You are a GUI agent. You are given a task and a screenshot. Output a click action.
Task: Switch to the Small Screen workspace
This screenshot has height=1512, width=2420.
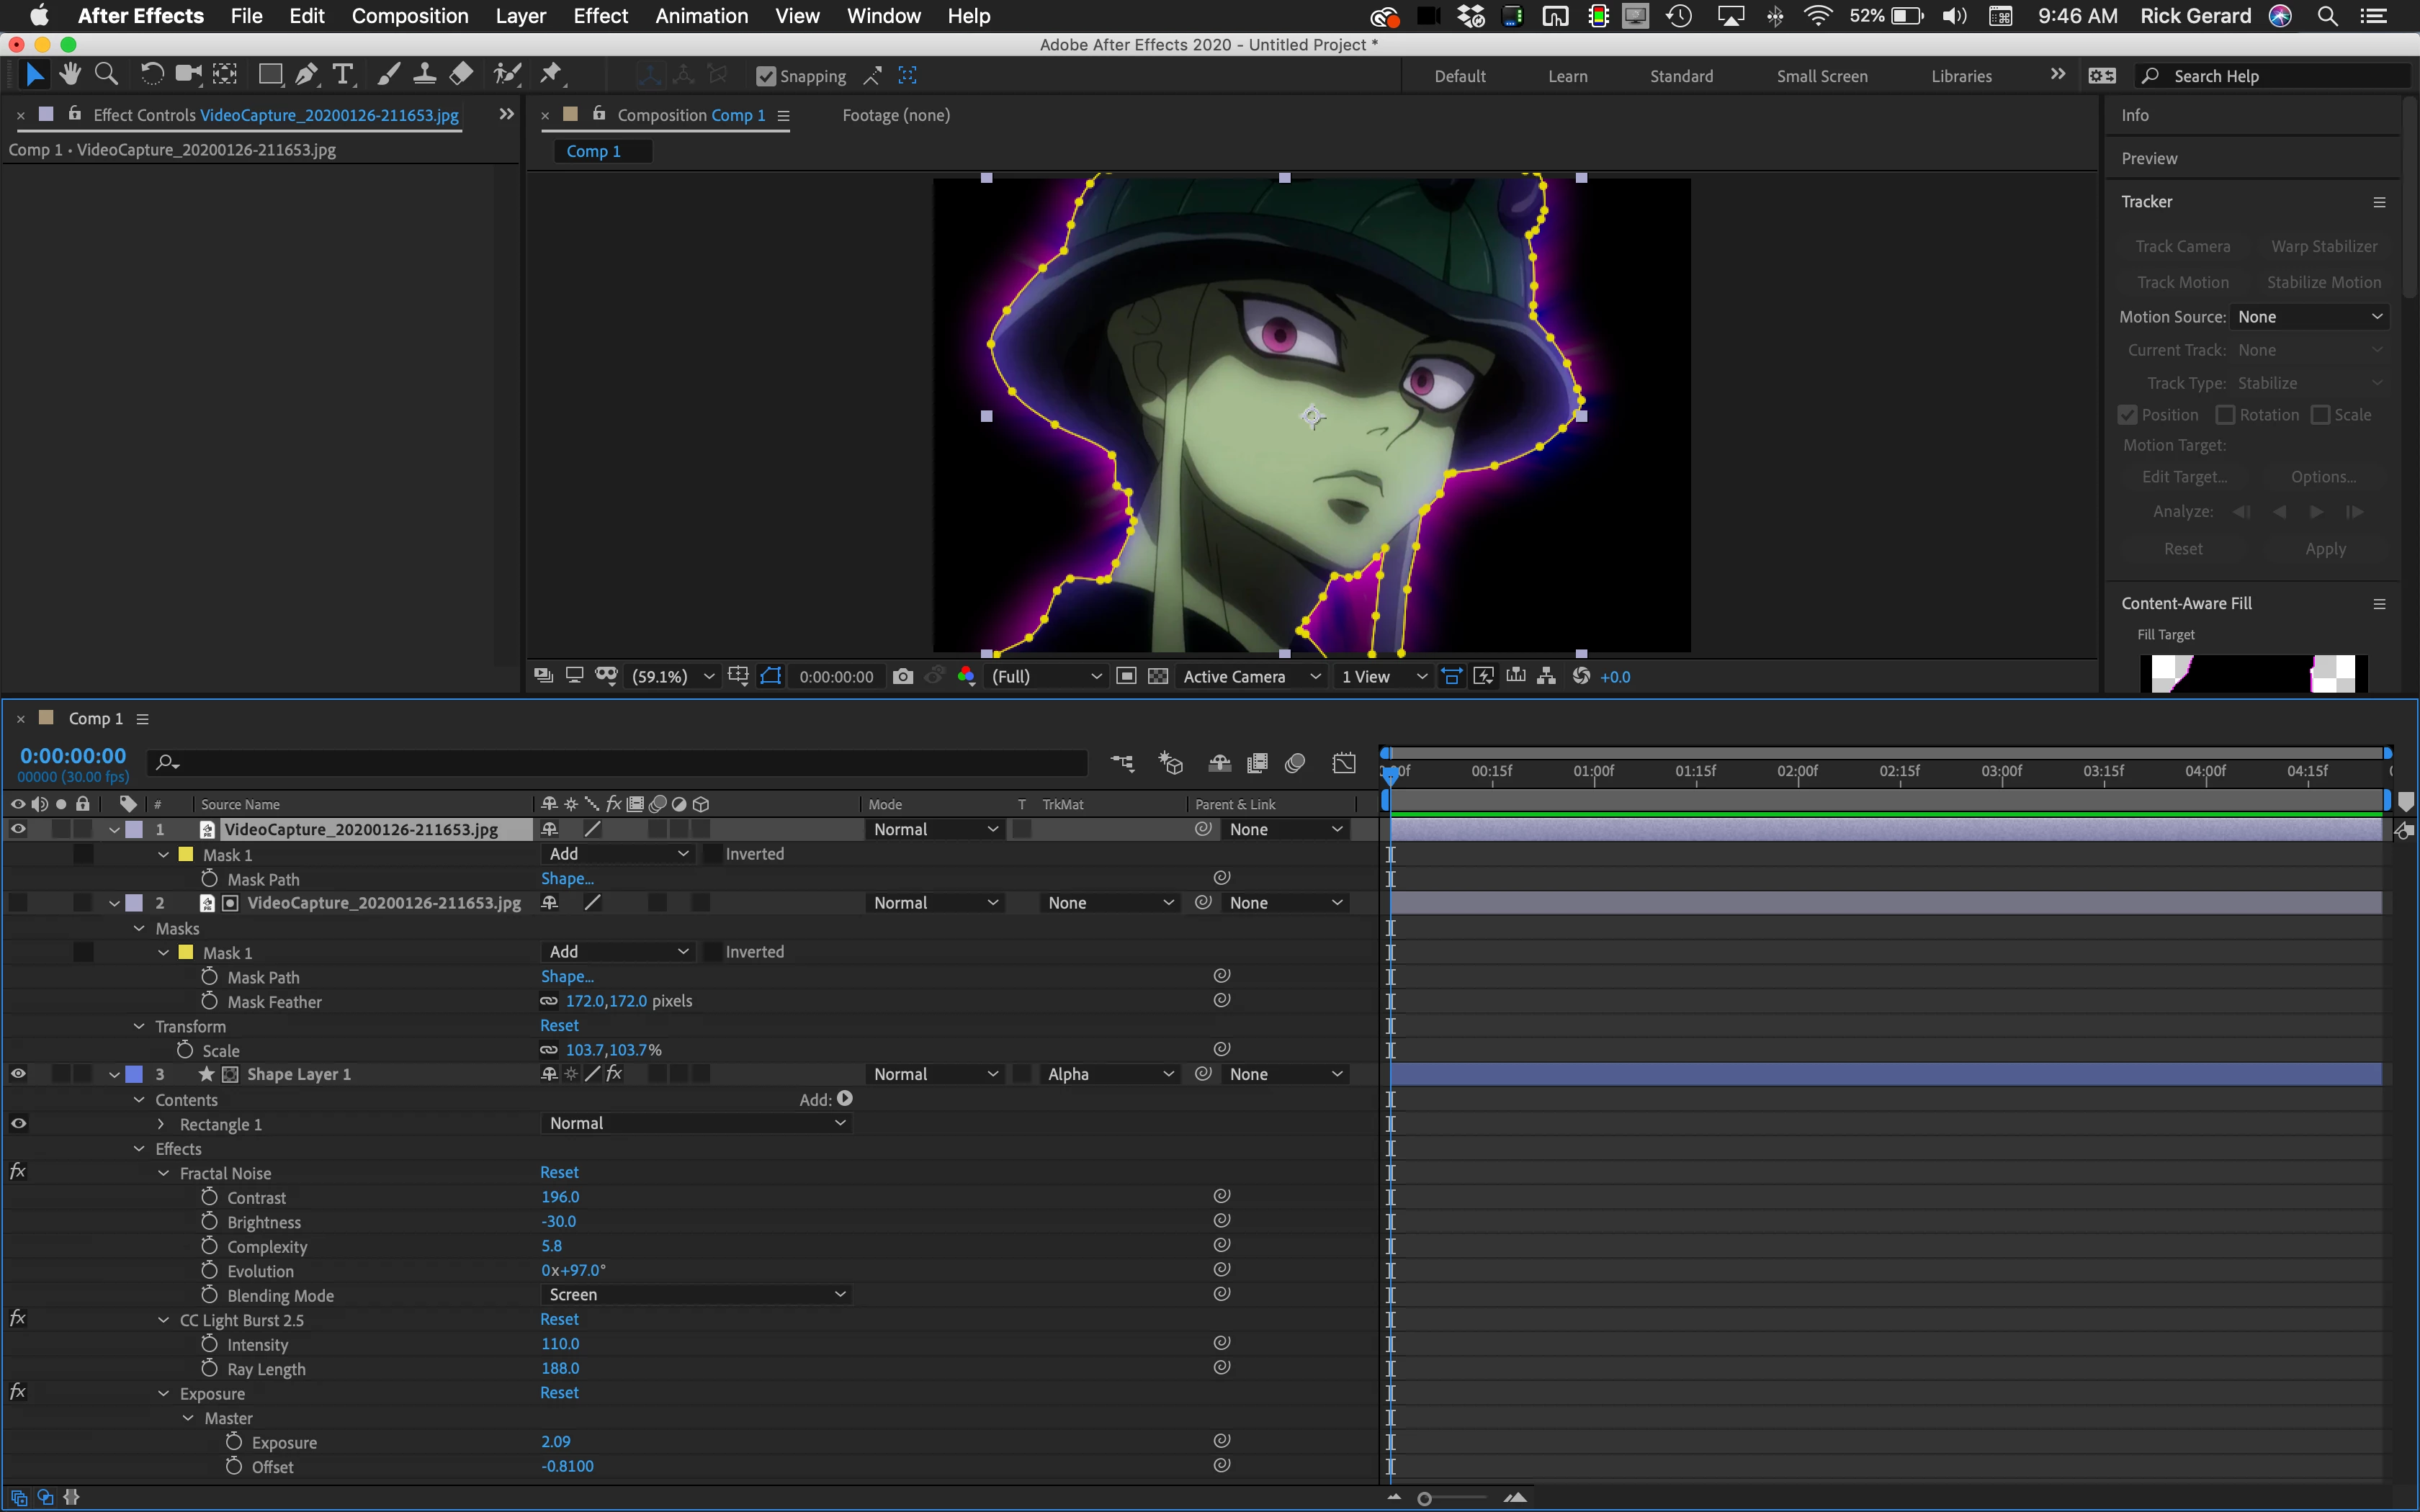1821,76
